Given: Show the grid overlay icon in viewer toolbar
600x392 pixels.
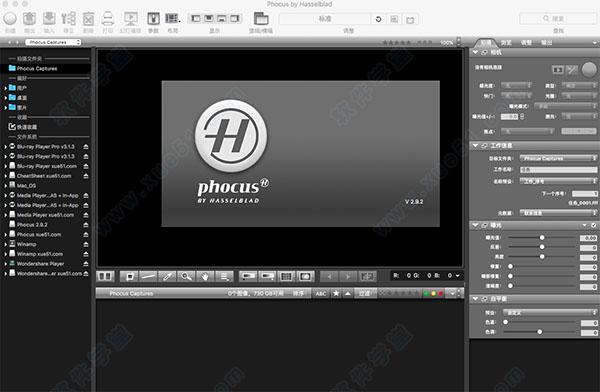Looking at the screenshot, I should pyautogui.click(x=286, y=276).
